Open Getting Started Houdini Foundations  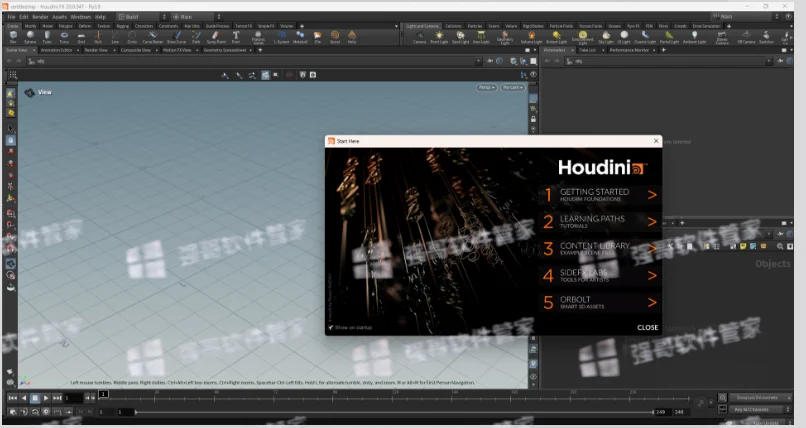pos(599,195)
